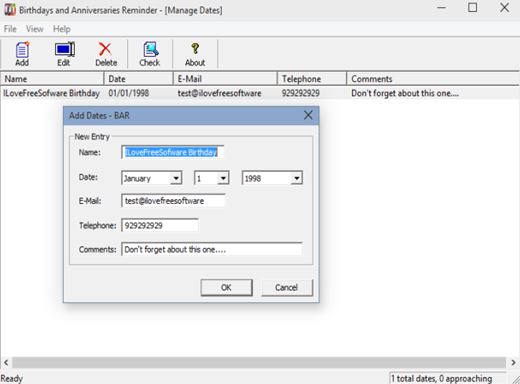Click the left scroll arrow
The image size is (520, 384).
tap(6, 362)
